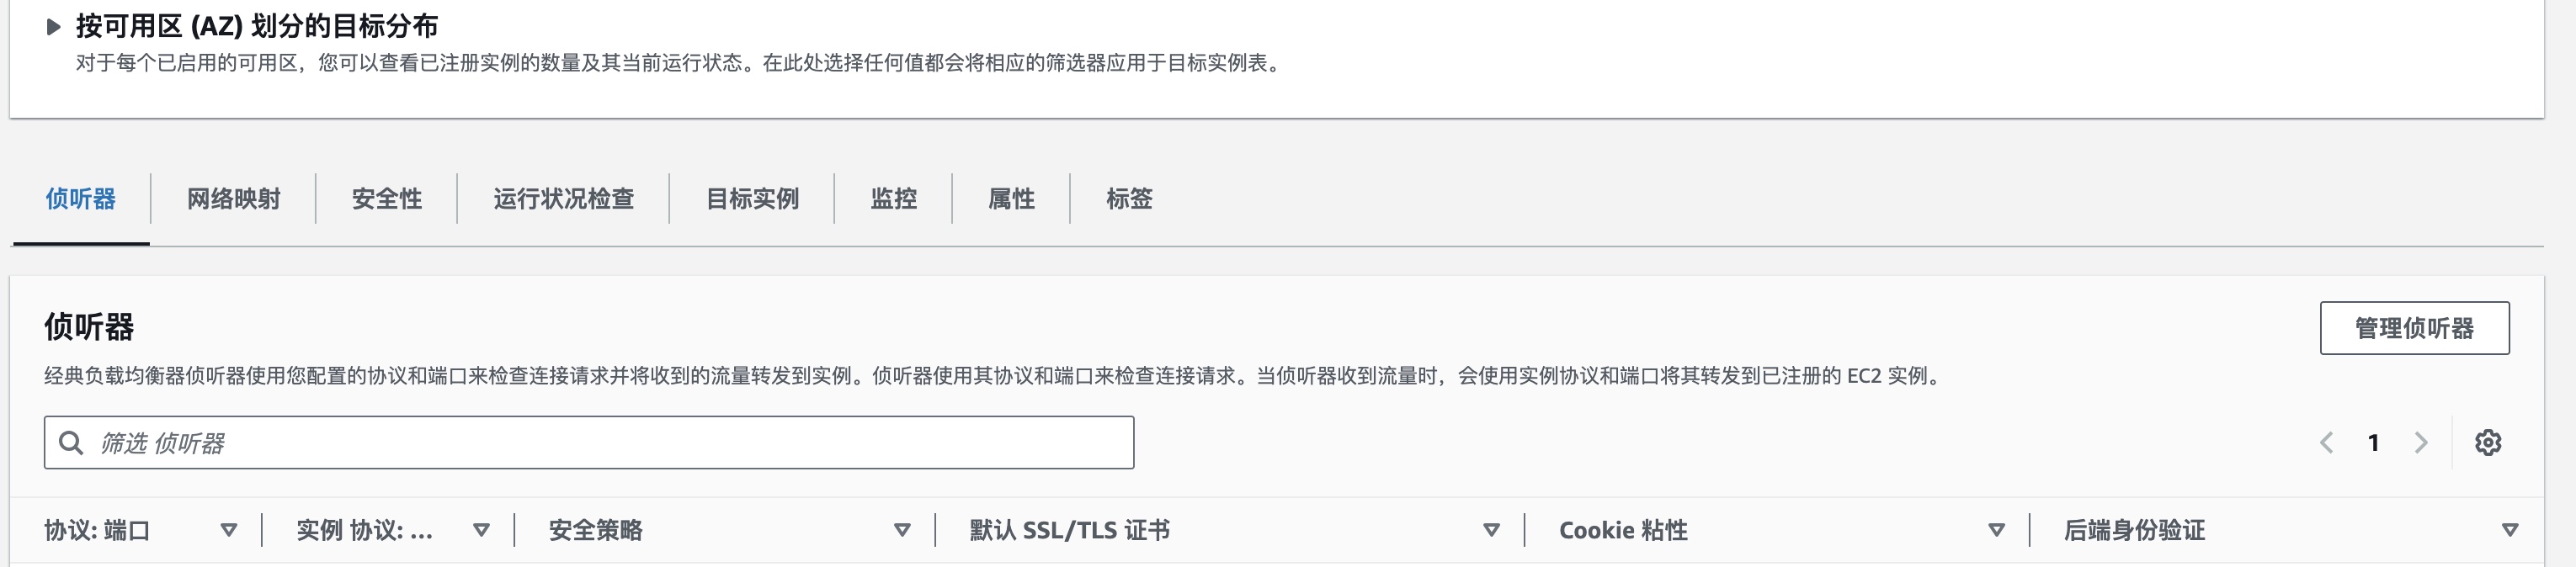Show the 属性 tab

click(1011, 199)
